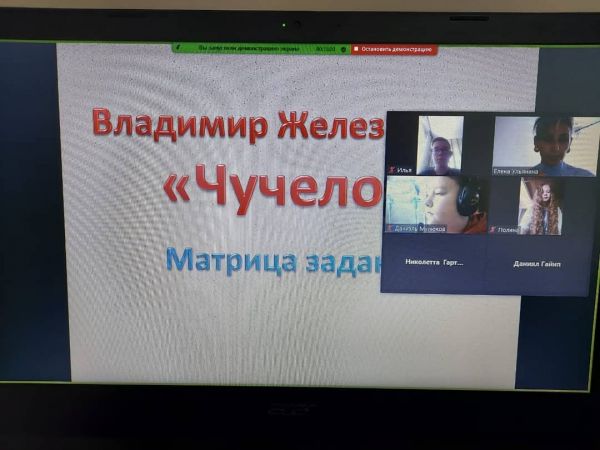Click the red Остановить демонстрацию button
The height and width of the screenshot is (450, 600).
click(394, 48)
